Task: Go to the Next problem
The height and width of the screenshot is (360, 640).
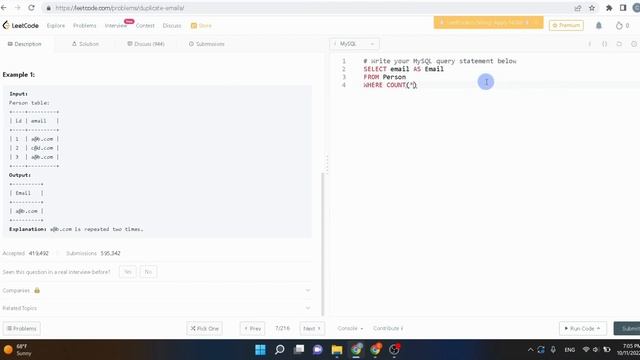Action: pyautogui.click(x=312, y=329)
